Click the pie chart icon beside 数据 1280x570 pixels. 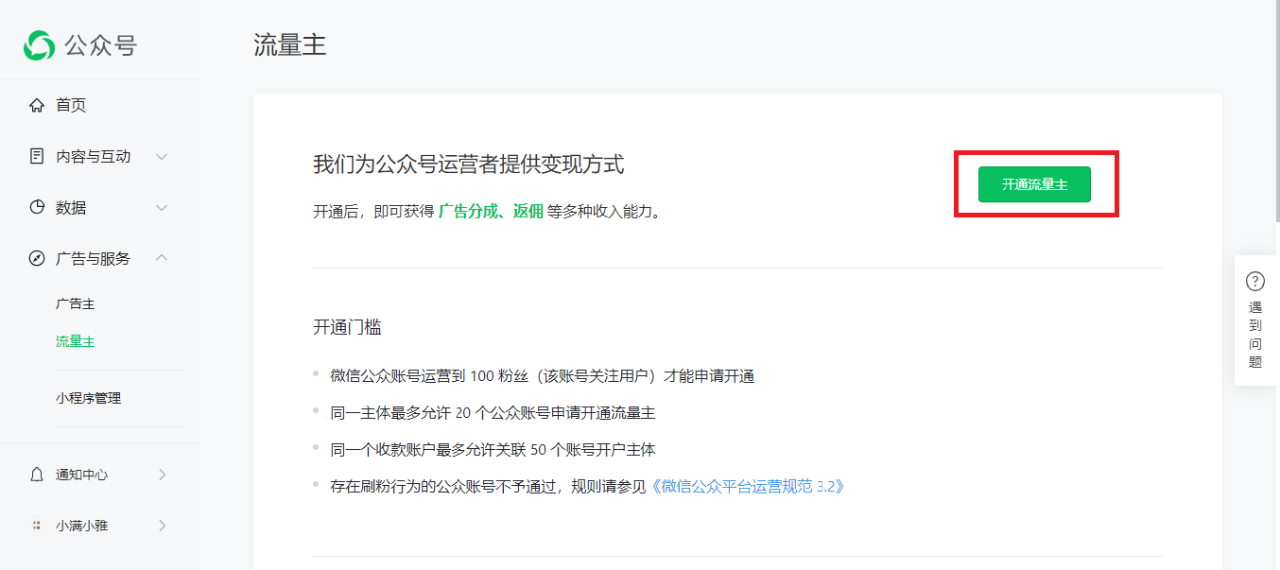tap(37, 207)
